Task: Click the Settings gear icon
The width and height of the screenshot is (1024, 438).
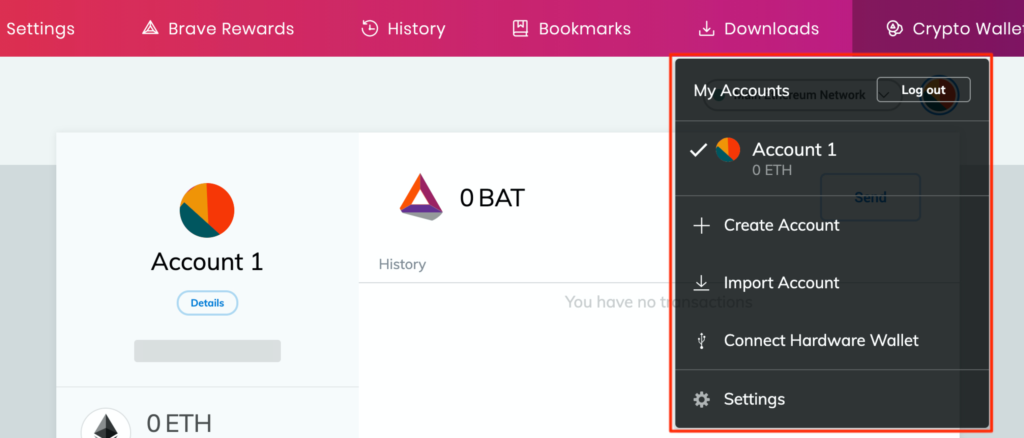Action: click(x=701, y=399)
